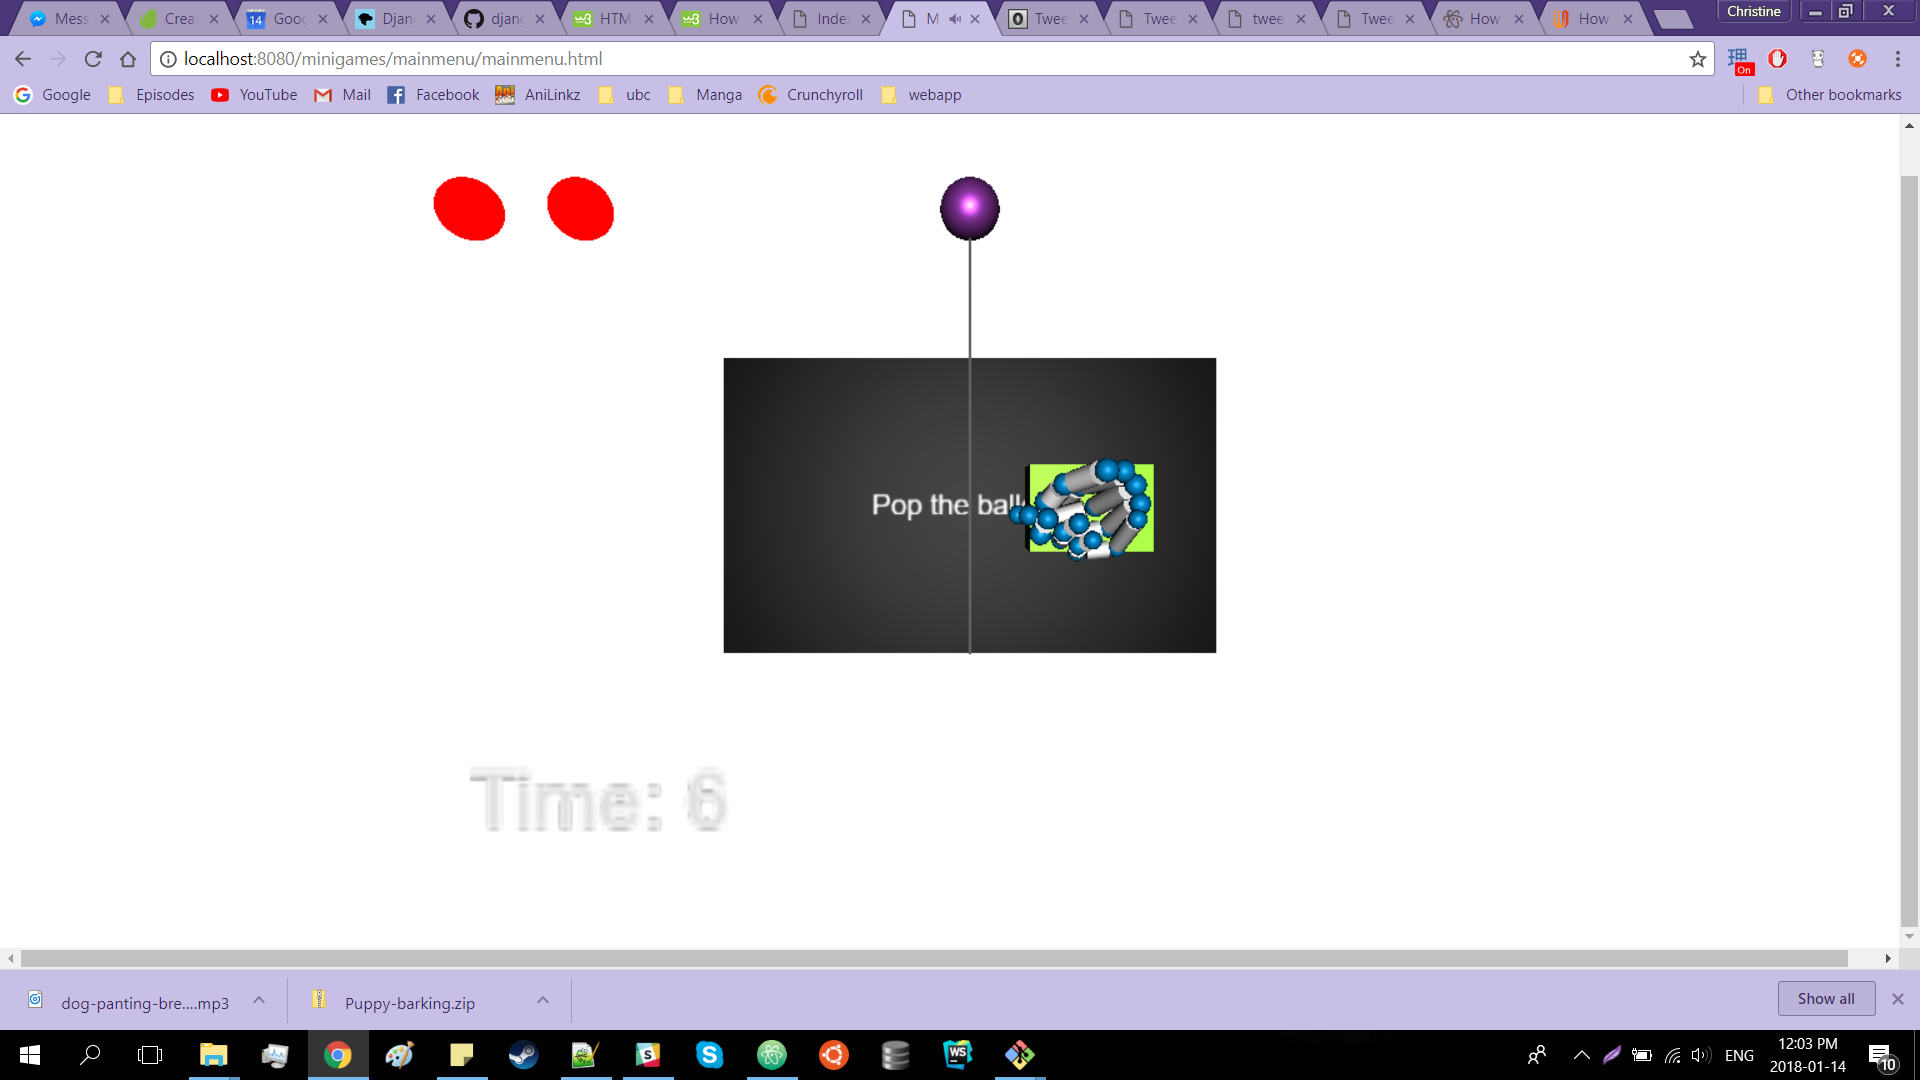The width and height of the screenshot is (1920, 1080).
Task: Click the left red circle
Action: [x=469, y=209]
